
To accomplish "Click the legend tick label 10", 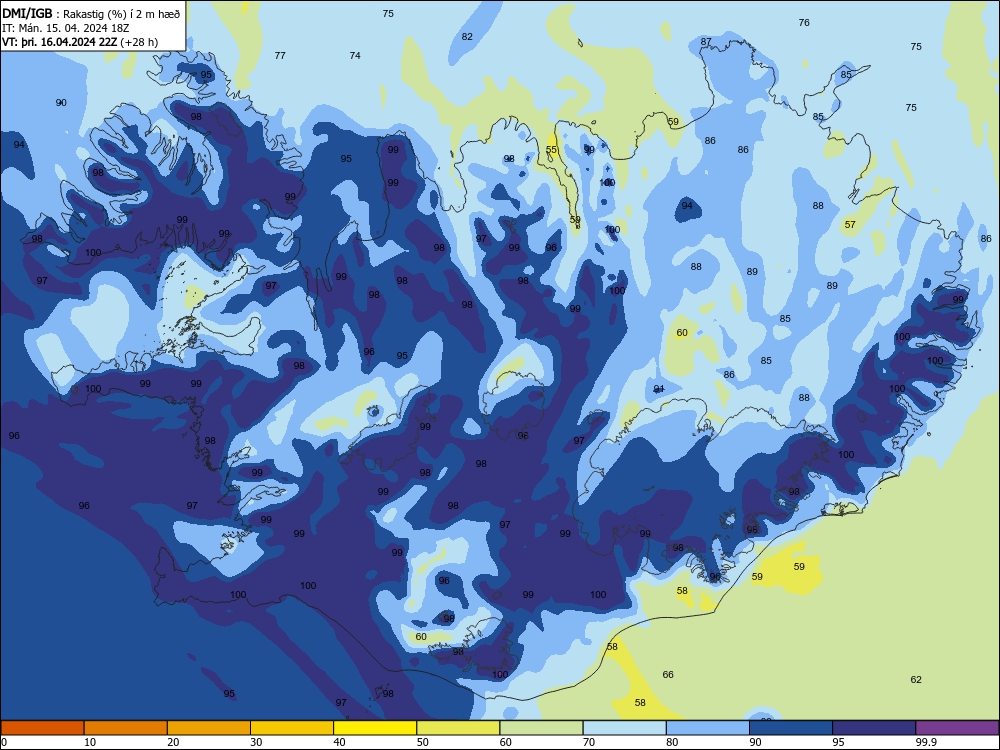I will [x=90, y=742].
